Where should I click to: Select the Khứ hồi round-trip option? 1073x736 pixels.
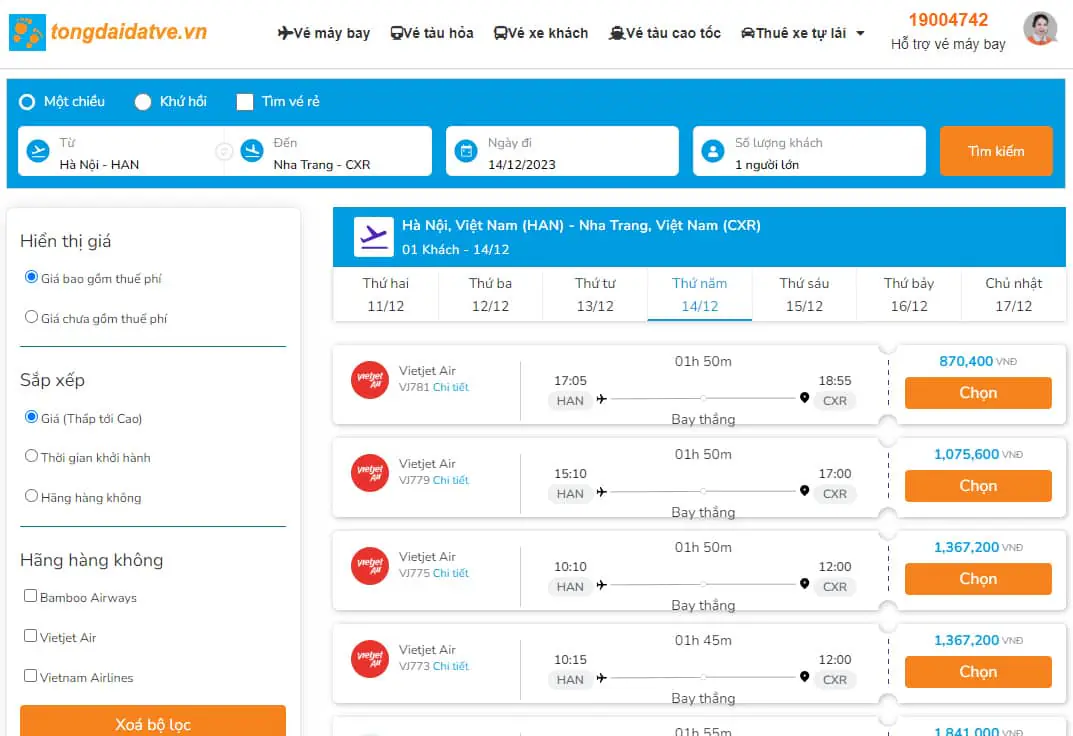pyautogui.click(x=143, y=102)
